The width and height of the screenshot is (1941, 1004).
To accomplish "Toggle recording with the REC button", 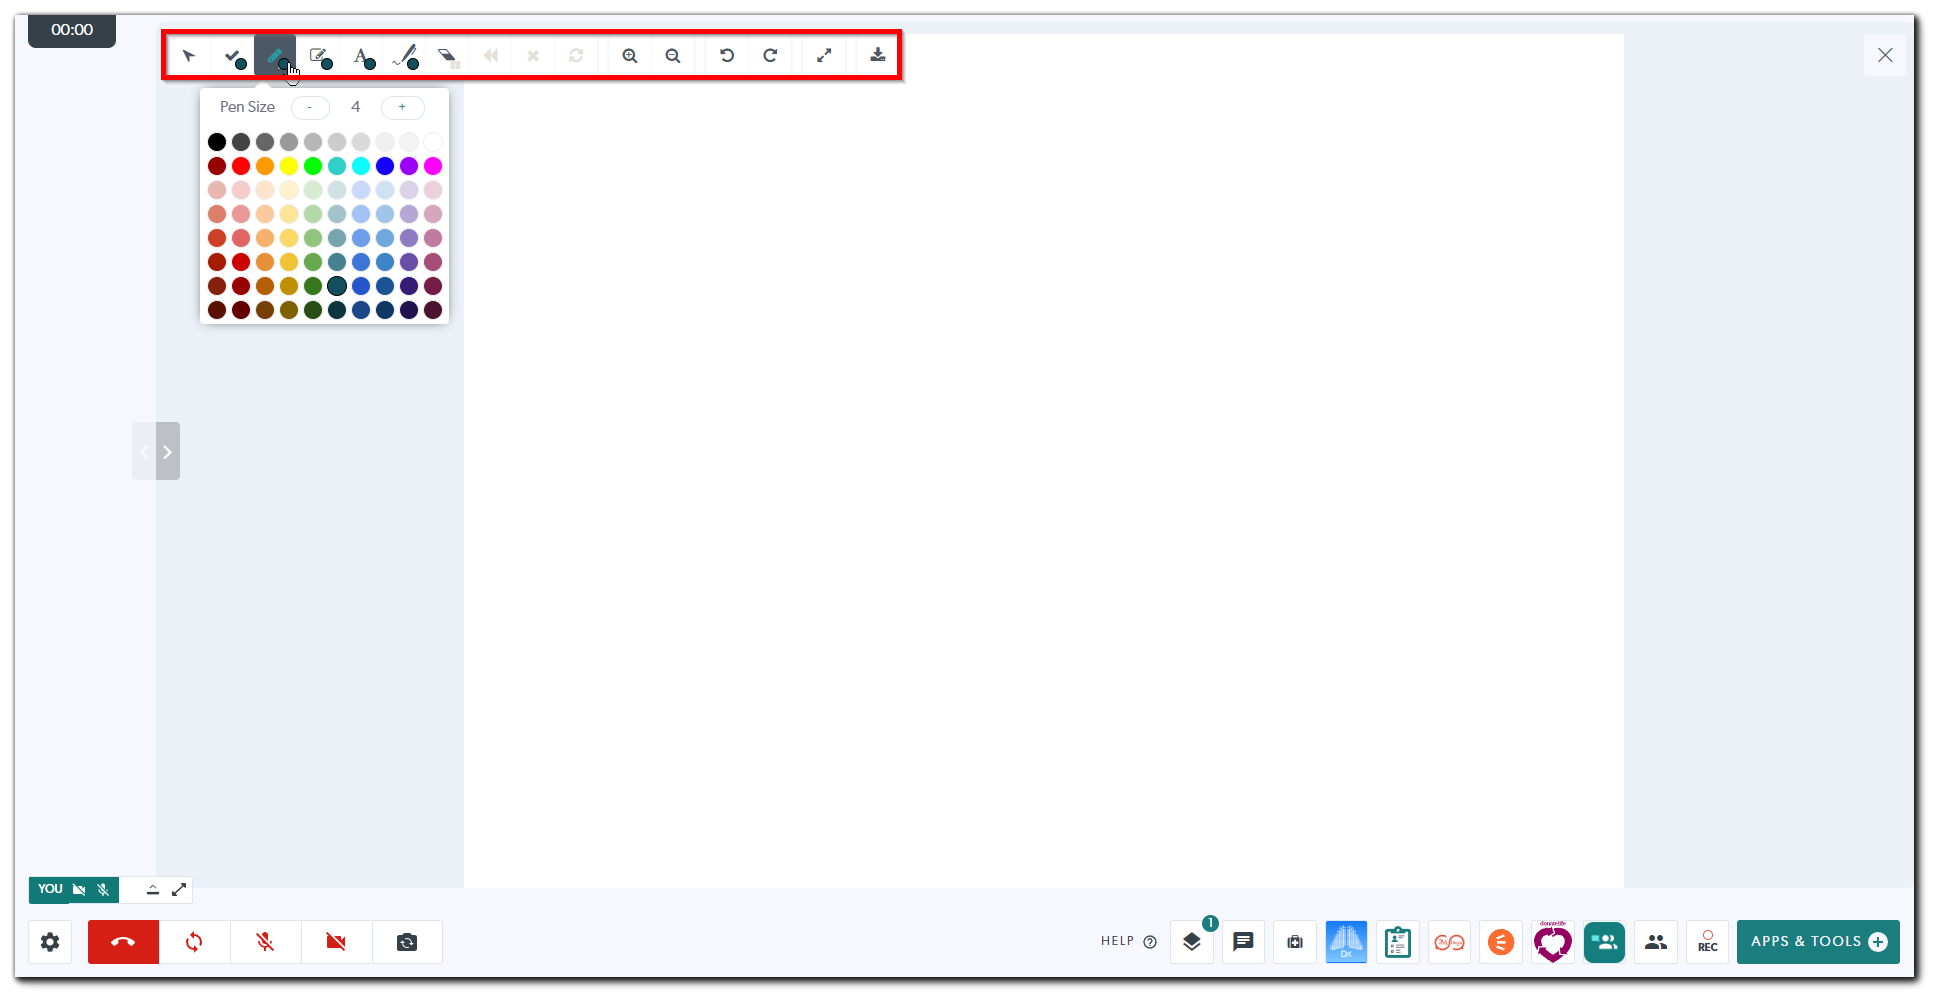I will click(x=1707, y=941).
